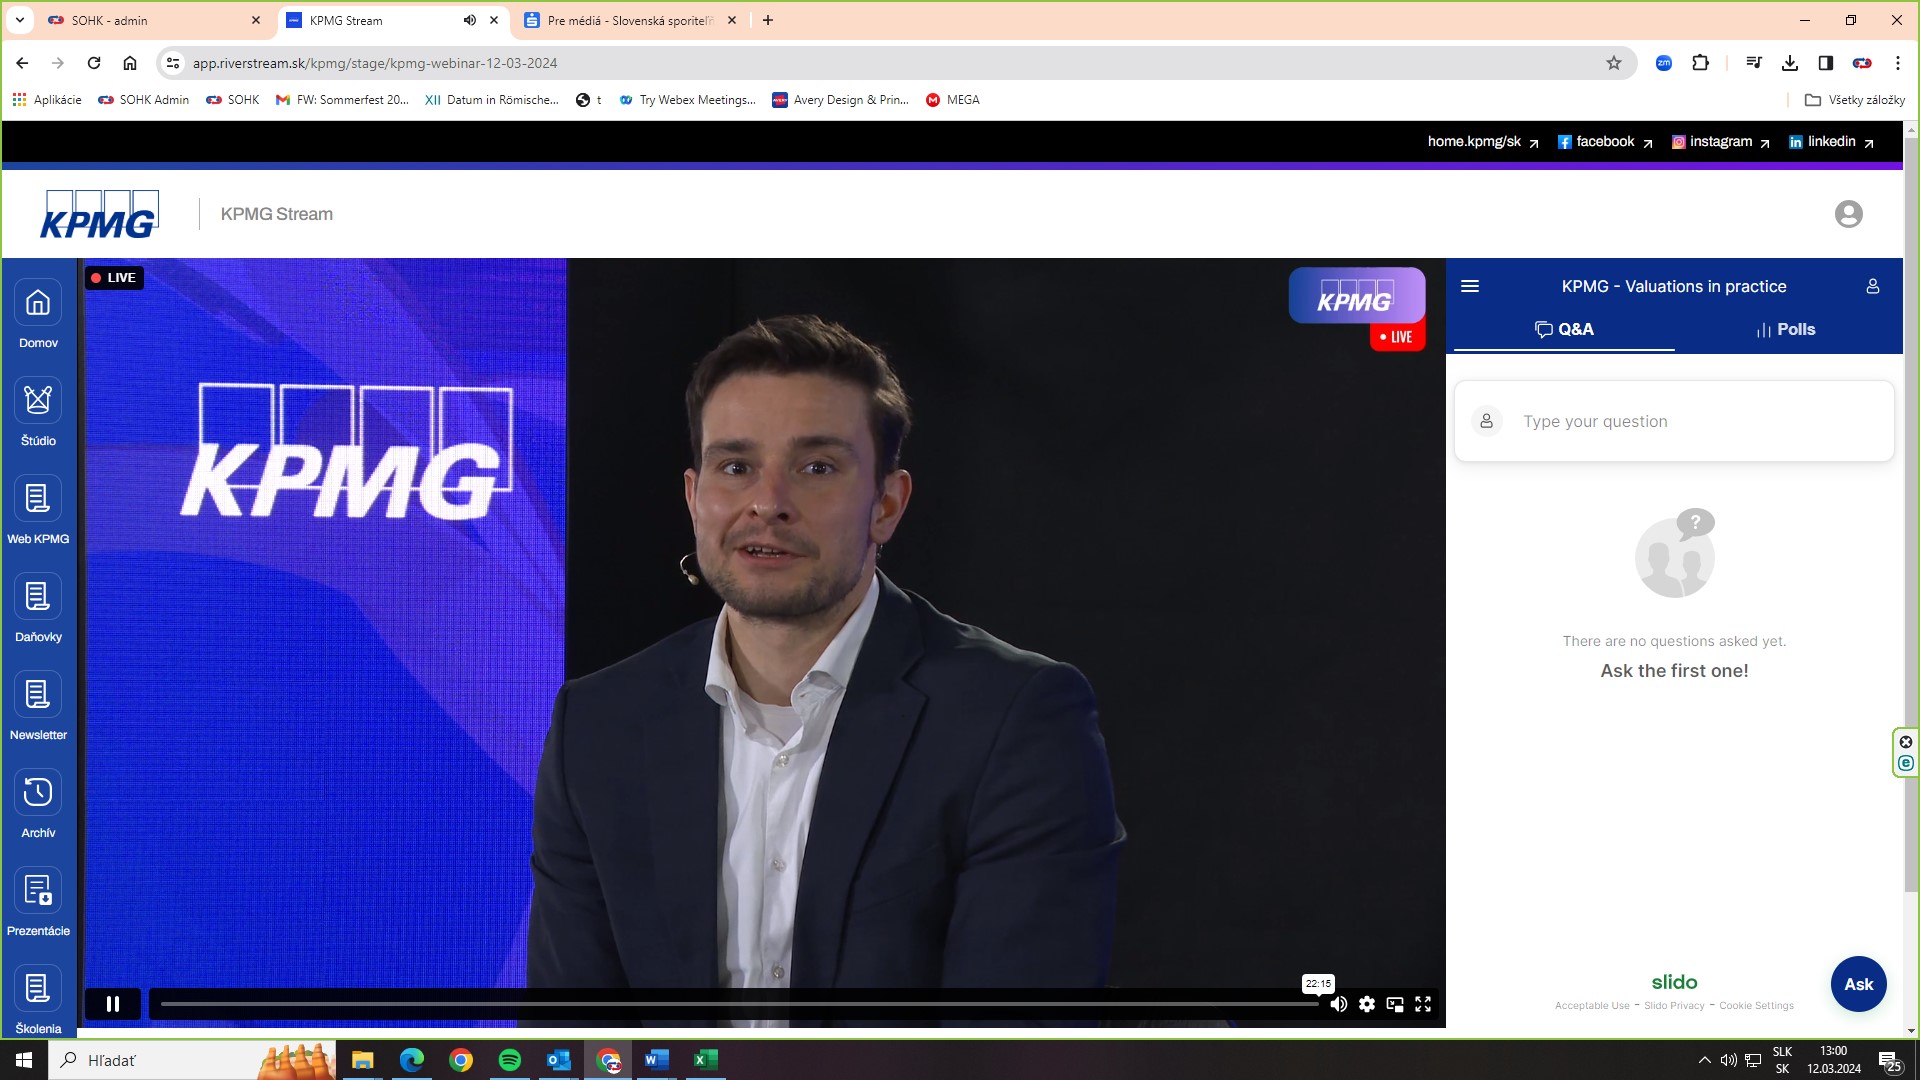Open Cookie Settings link

(x=1756, y=1006)
